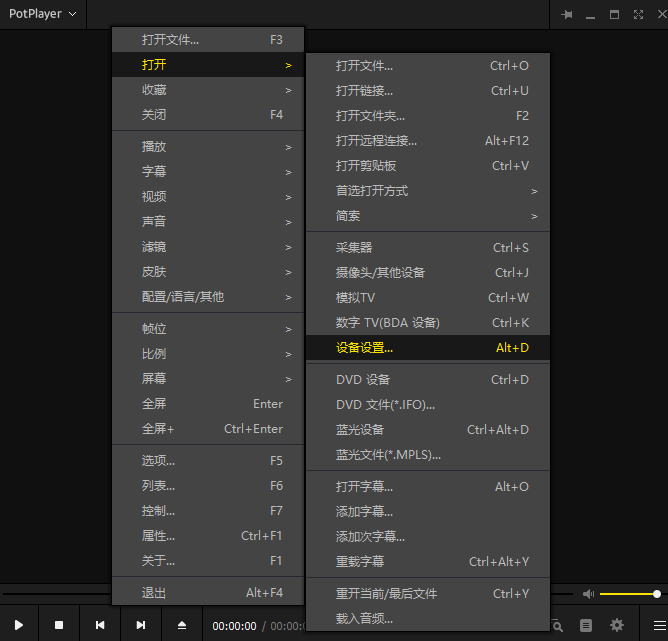
Task: Select 载入音频...
Action: point(428,618)
